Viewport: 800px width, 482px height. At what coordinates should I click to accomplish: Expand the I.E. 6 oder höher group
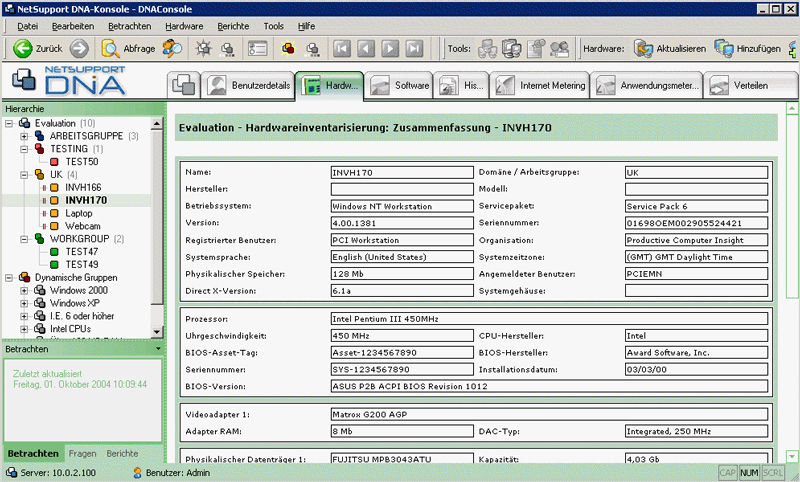click(x=24, y=316)
